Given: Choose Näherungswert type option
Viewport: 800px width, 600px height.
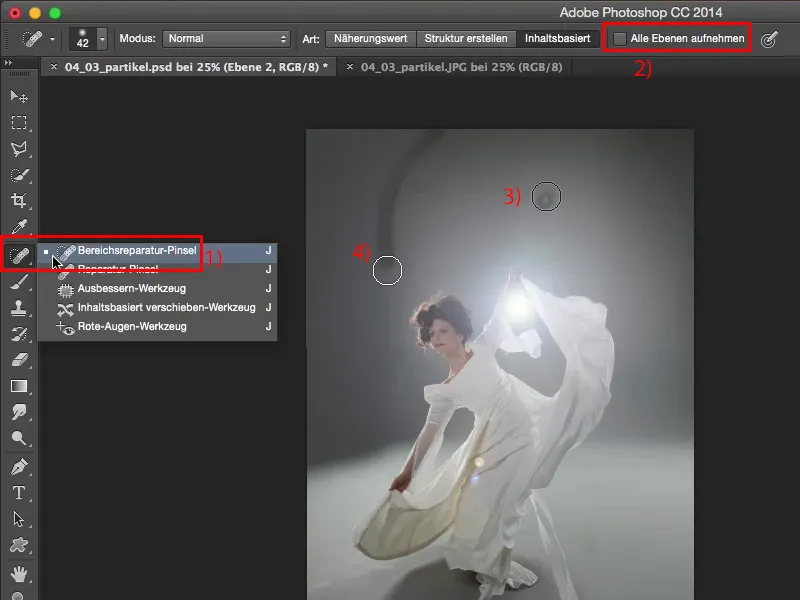Looking at the screenshot, I should 370,39.
